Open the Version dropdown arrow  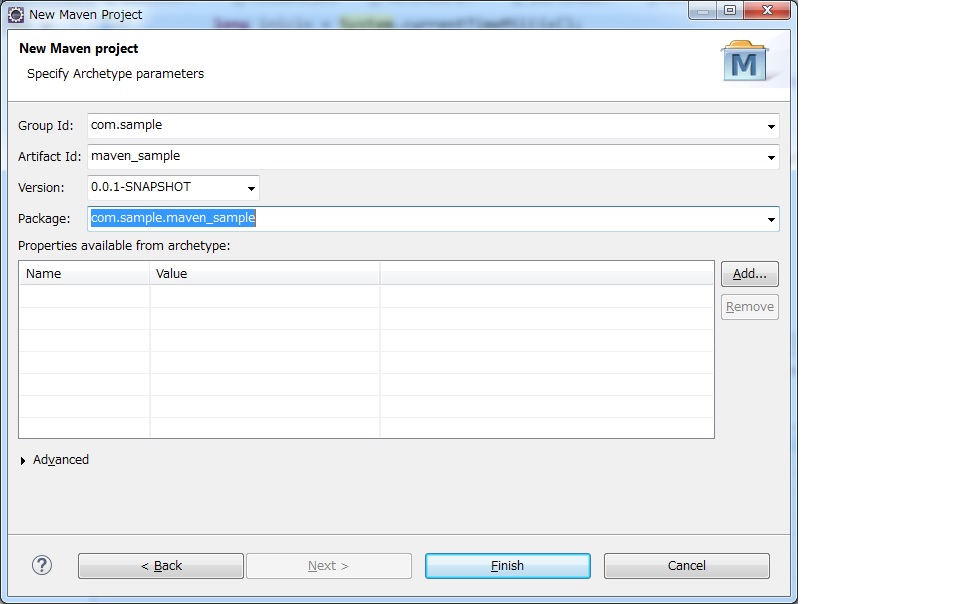click(251, 188)
